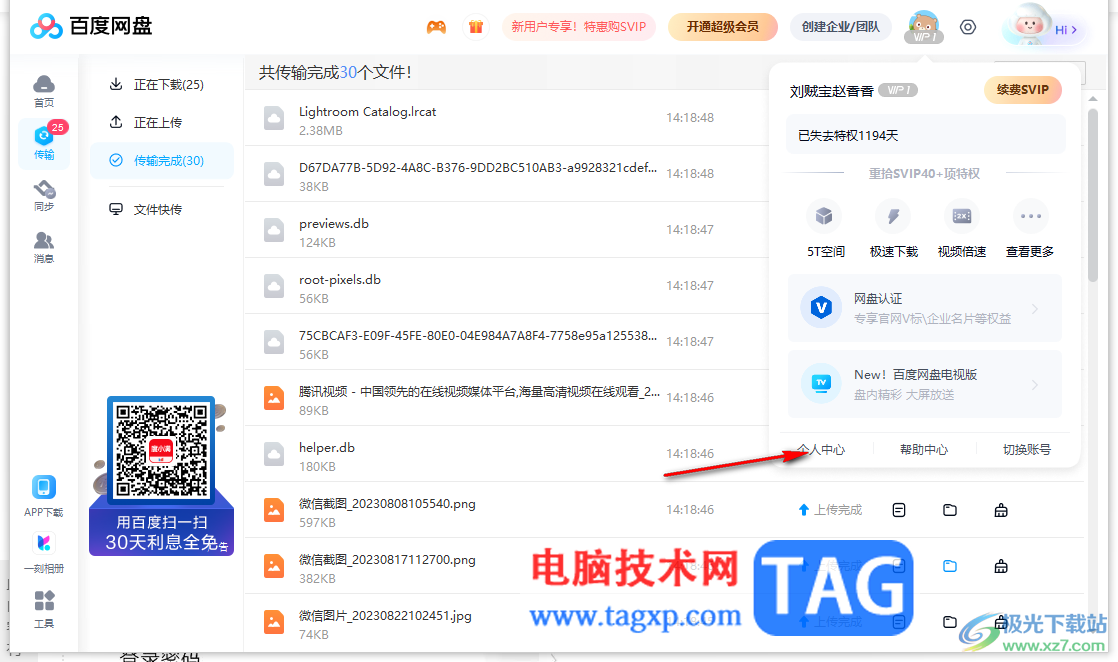Open the Sync (同步) sidebar icon
This screenshot has height=662, width=1118.
[x=43, y=195]
